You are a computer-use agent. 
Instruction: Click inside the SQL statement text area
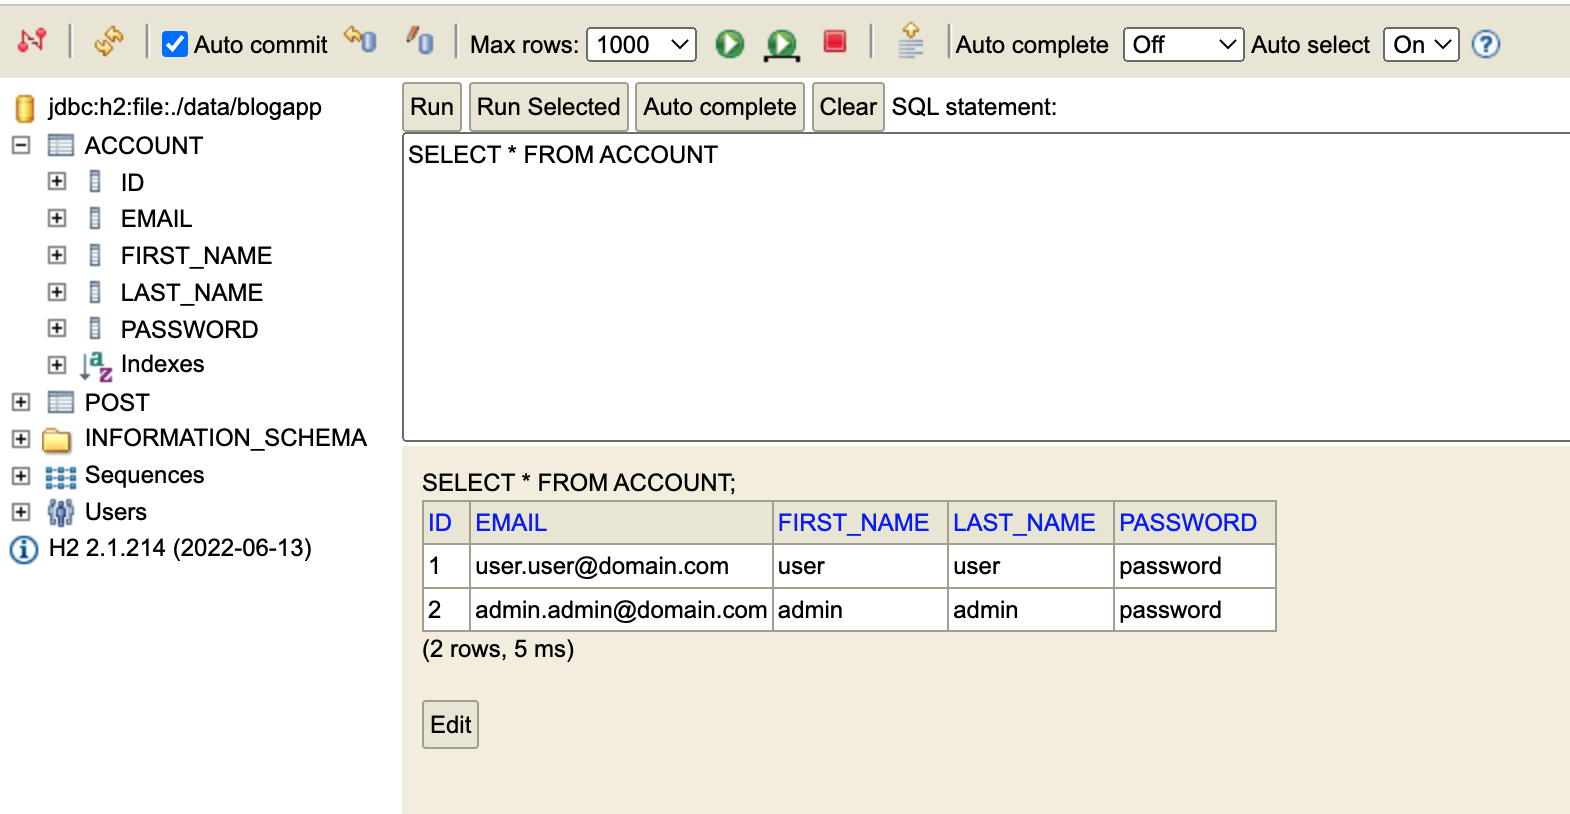click(986, 287)
